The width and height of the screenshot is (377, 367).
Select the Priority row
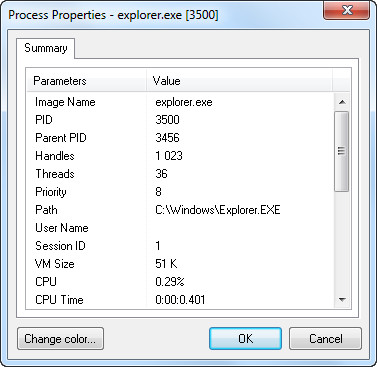pyautogui.click(x=180, y=192)
